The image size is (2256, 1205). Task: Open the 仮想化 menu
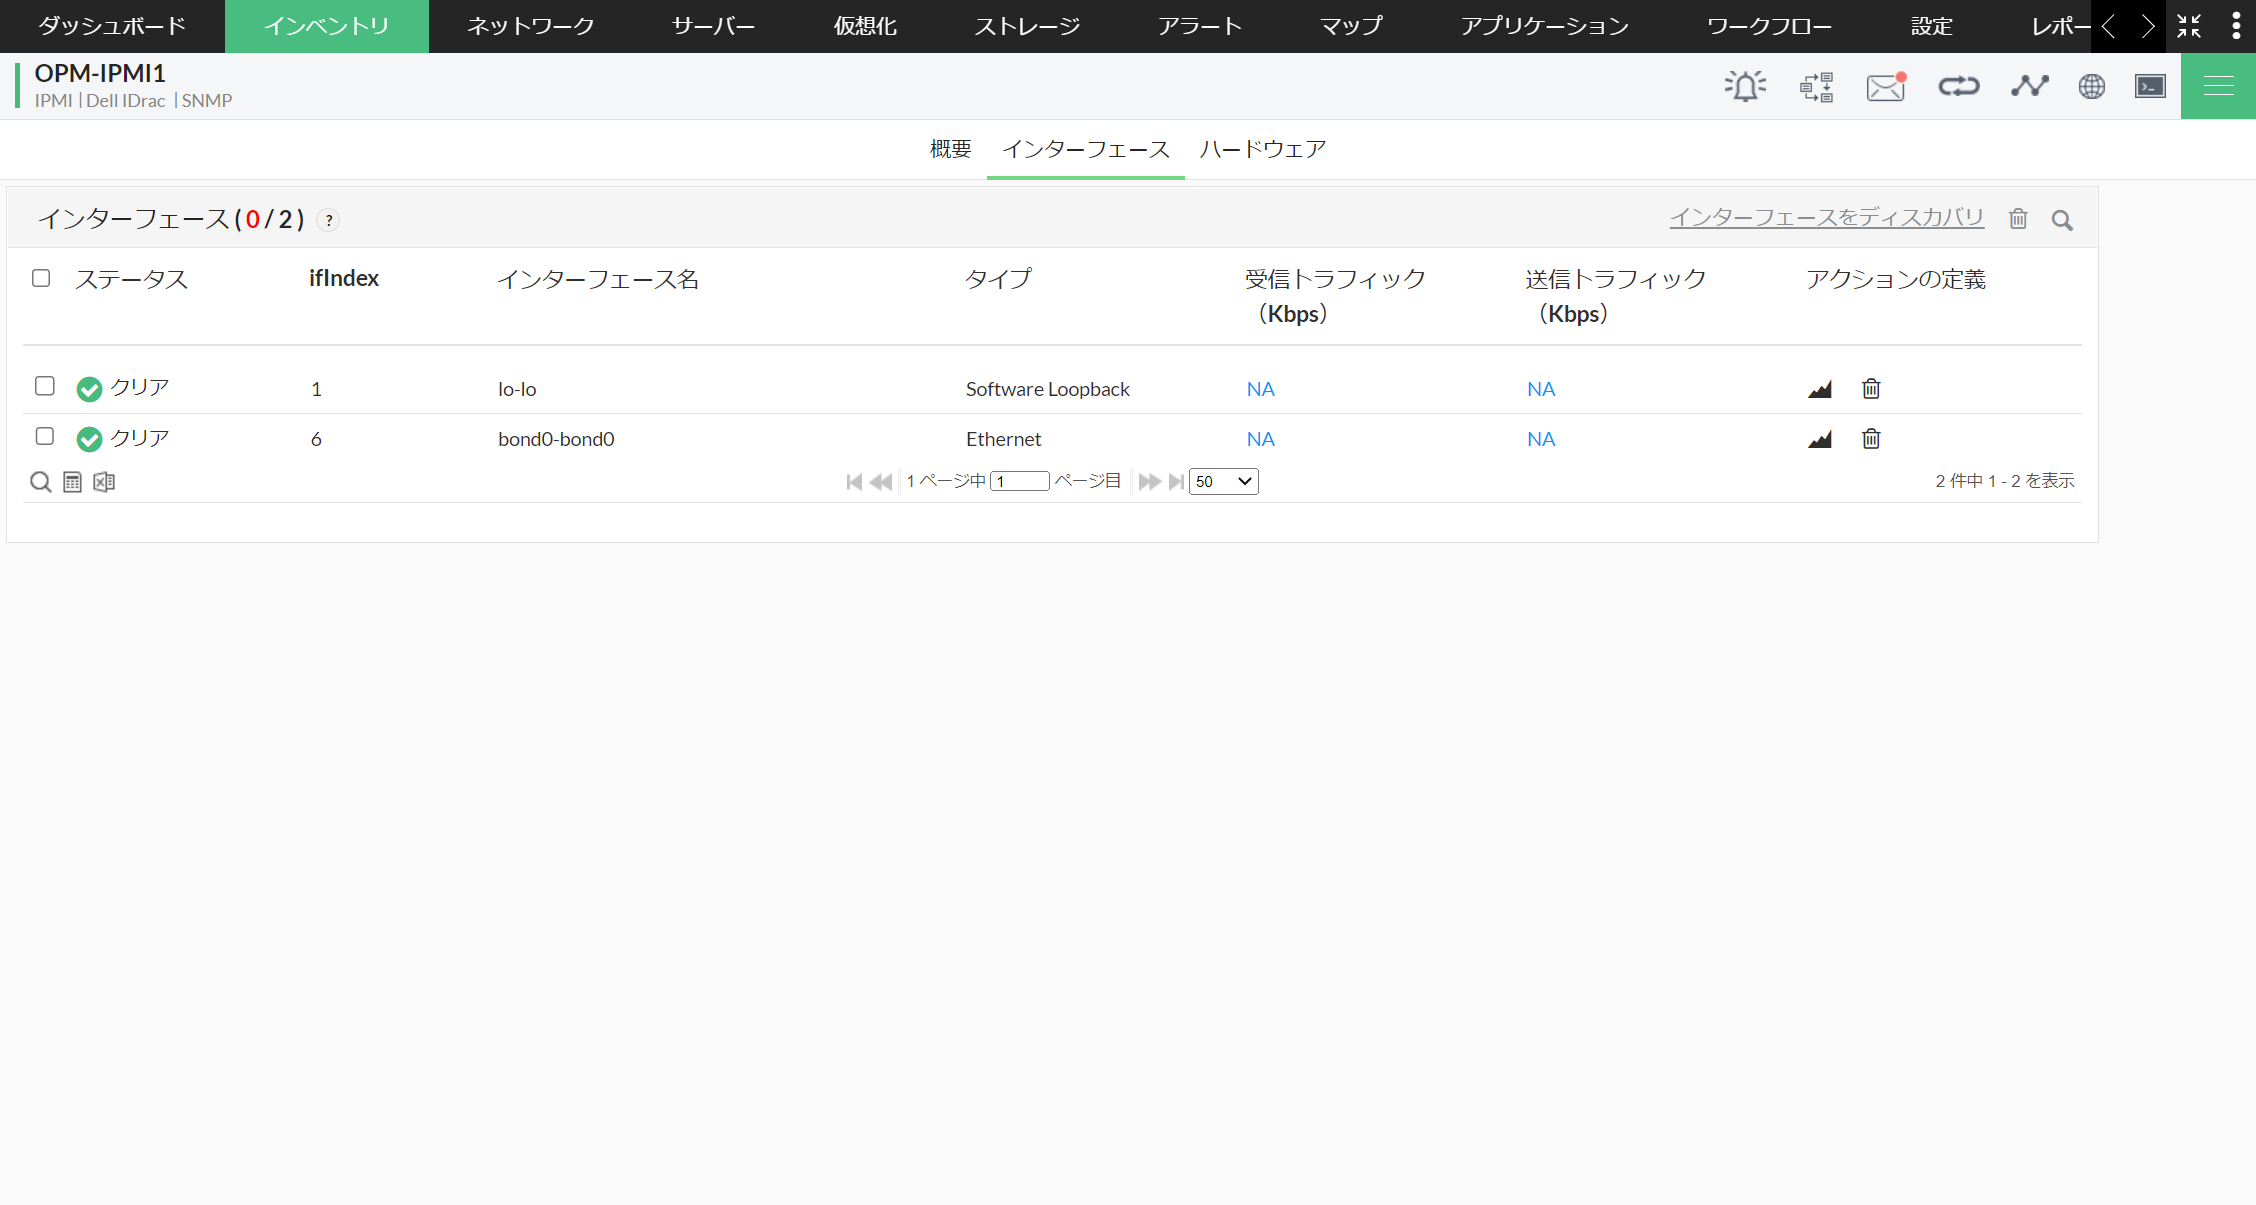[x=865, y=26]
